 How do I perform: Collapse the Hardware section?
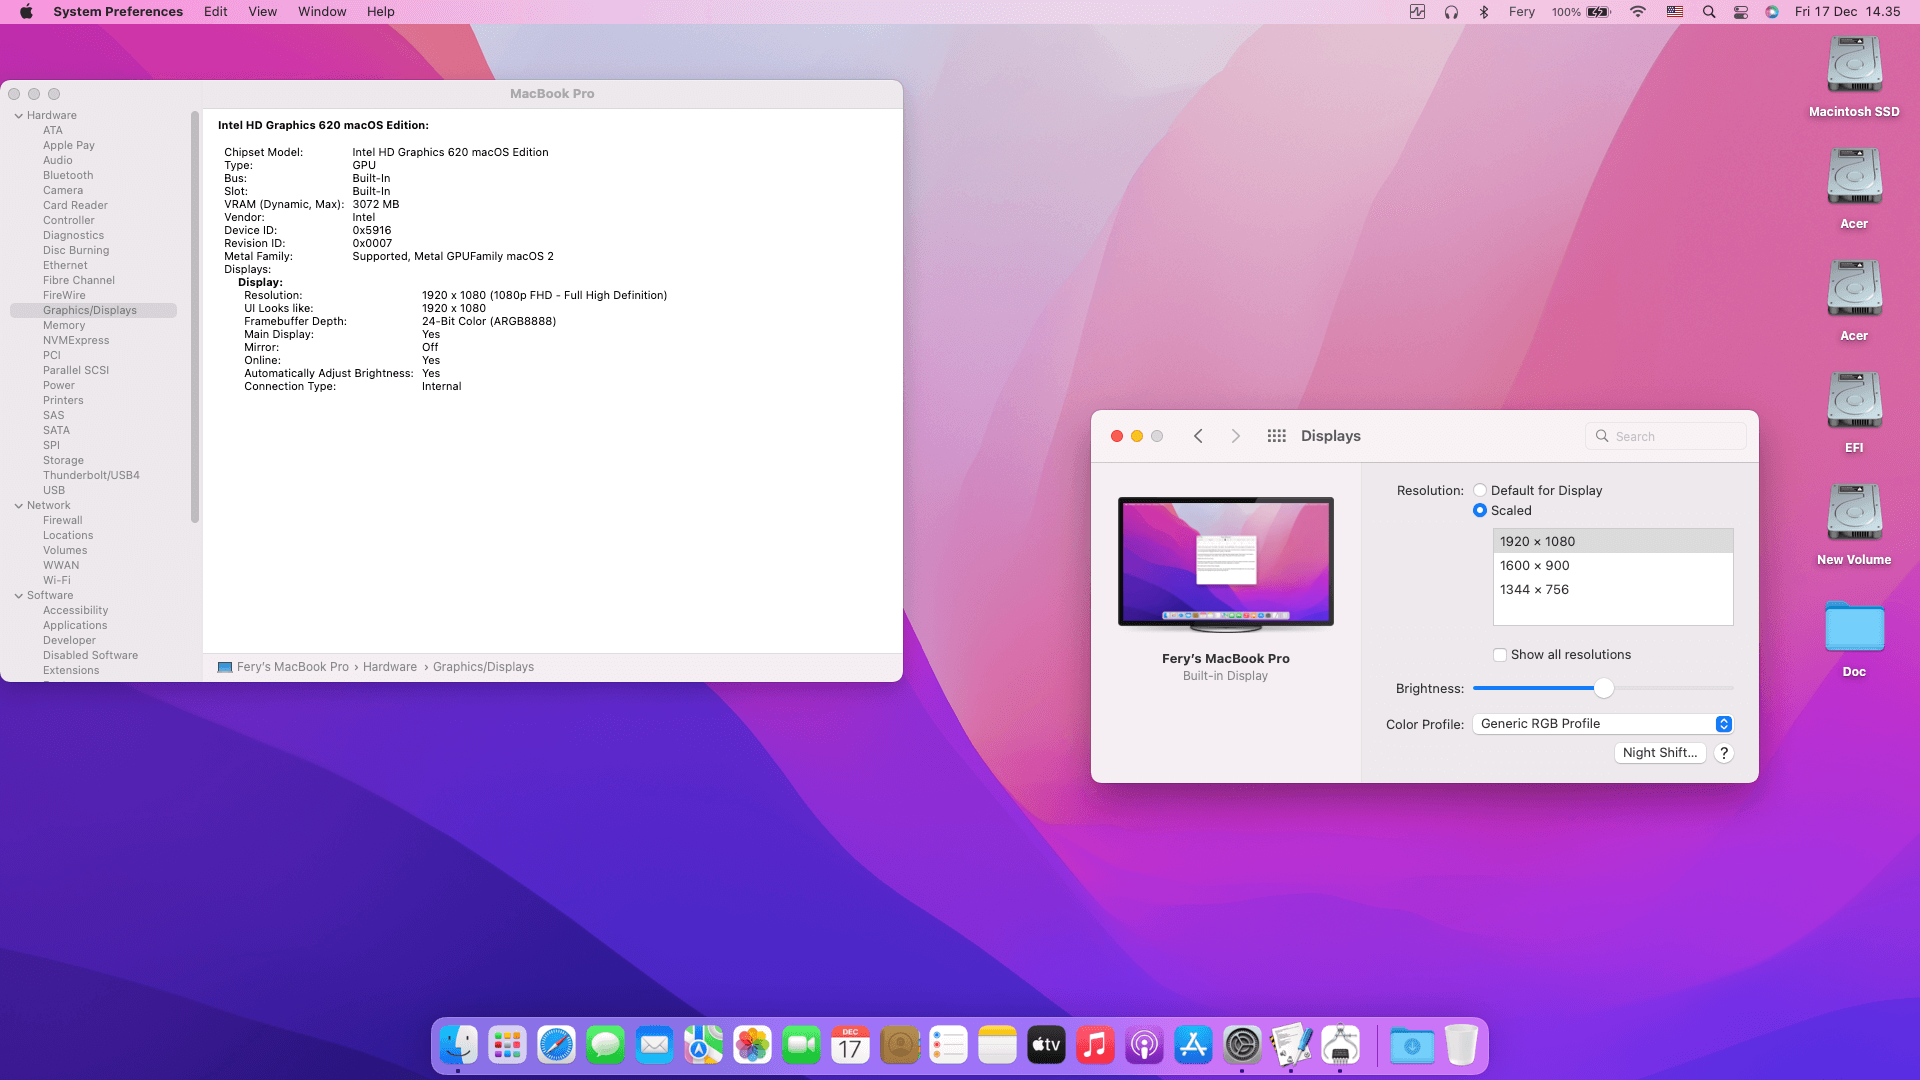click(x=18, y=115)
